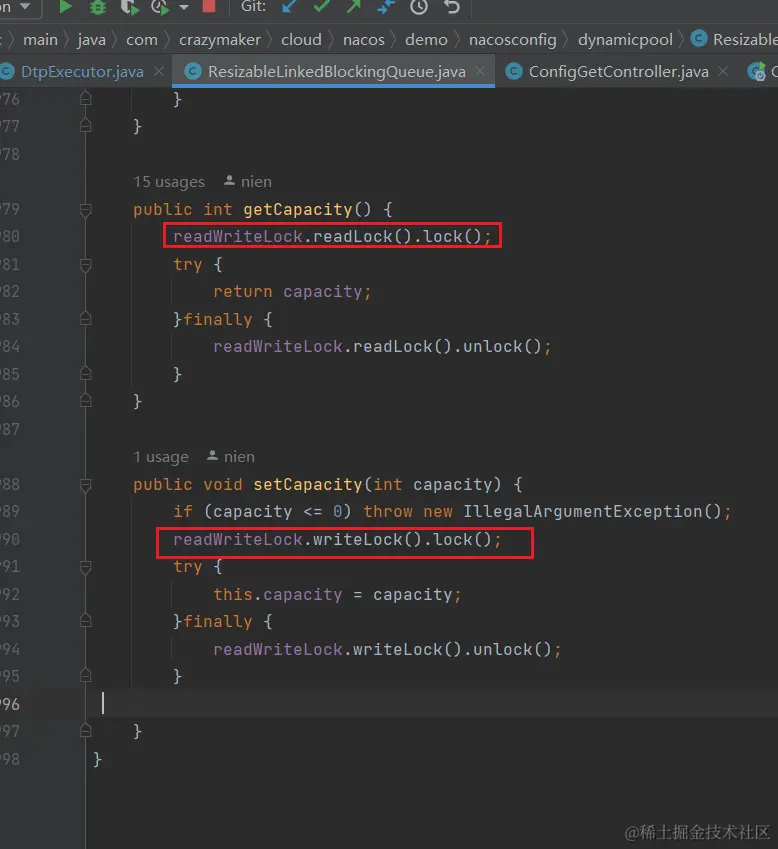Show Git history with the clock icon
778x849 pixels.
[x=419, y=6]
